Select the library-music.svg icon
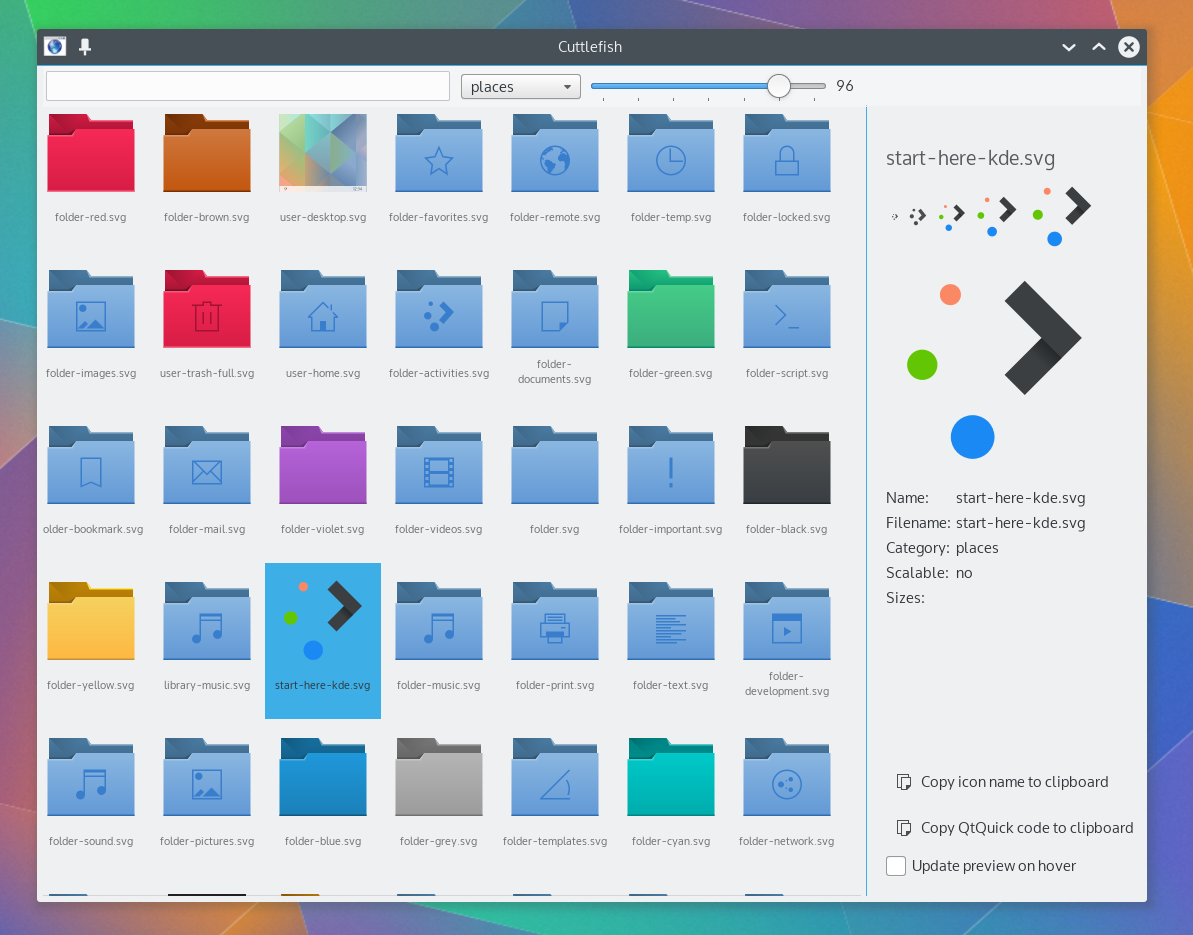Viewport: 1193px width, 935px height. [x=207, y=623]
